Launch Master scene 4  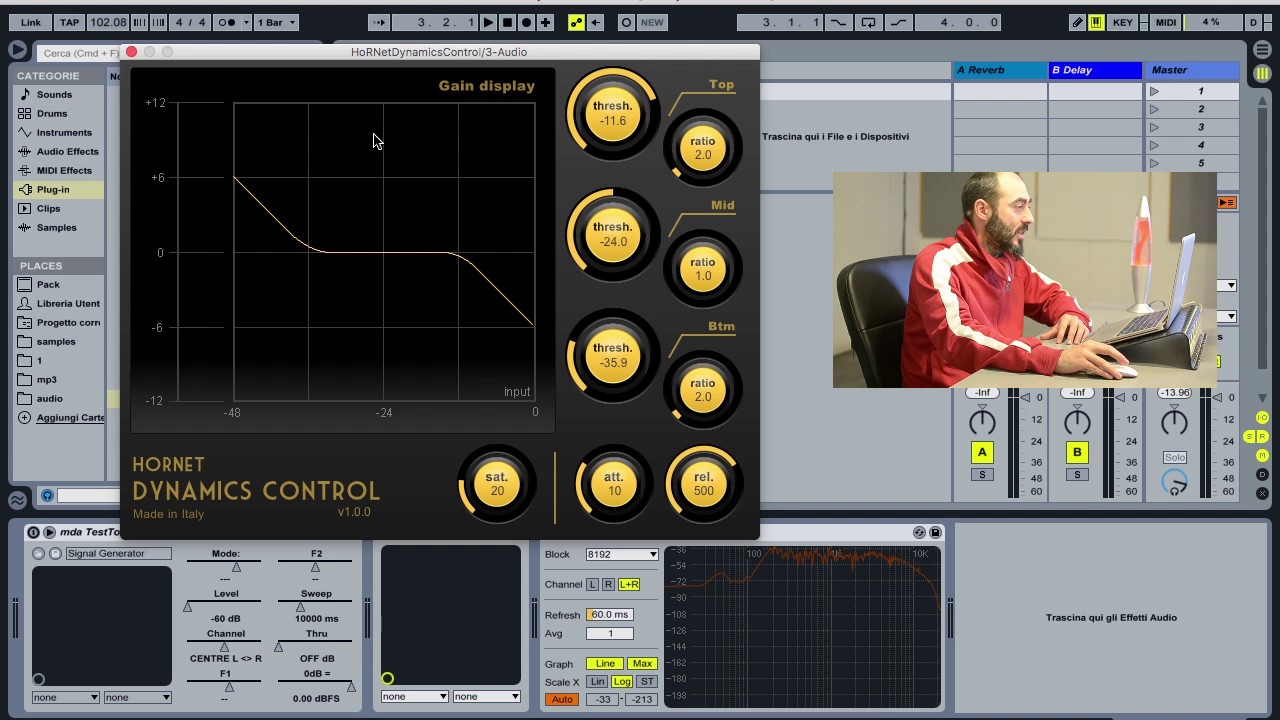click(x=1154, y=145)
